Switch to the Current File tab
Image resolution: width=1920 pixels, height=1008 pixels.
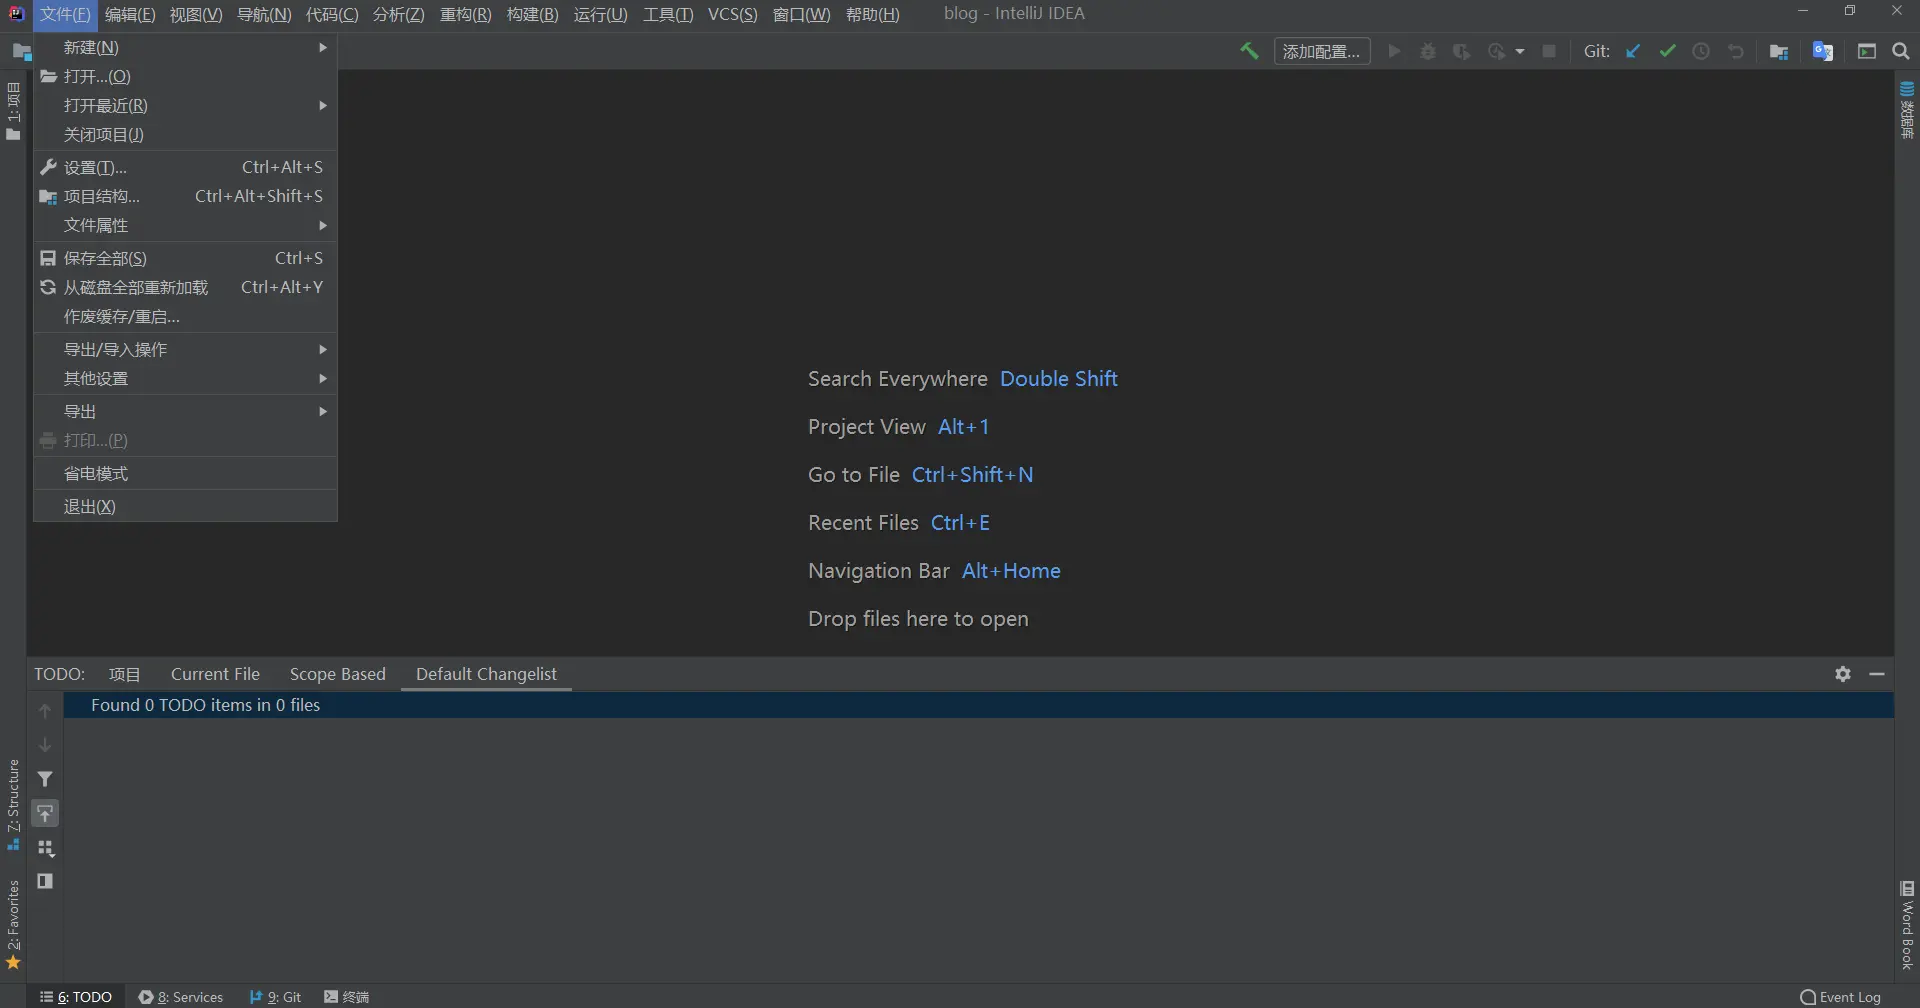(x=215, y=674)
